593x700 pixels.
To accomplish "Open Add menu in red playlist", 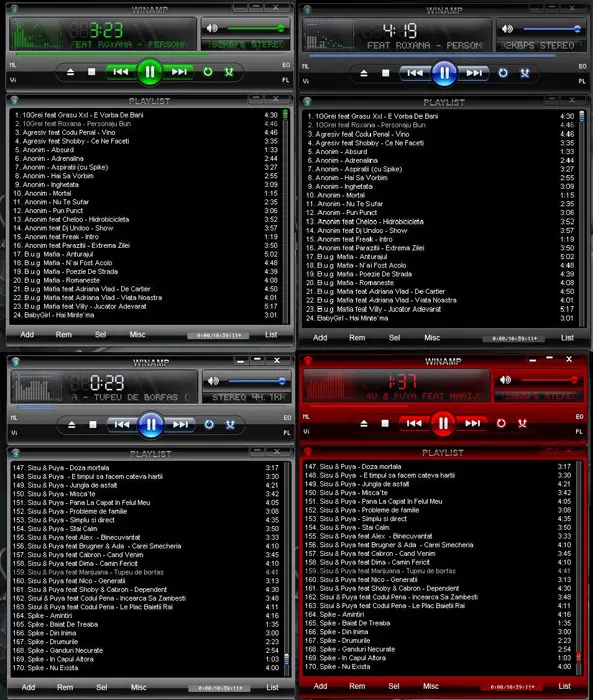I will tap(320, 686).
